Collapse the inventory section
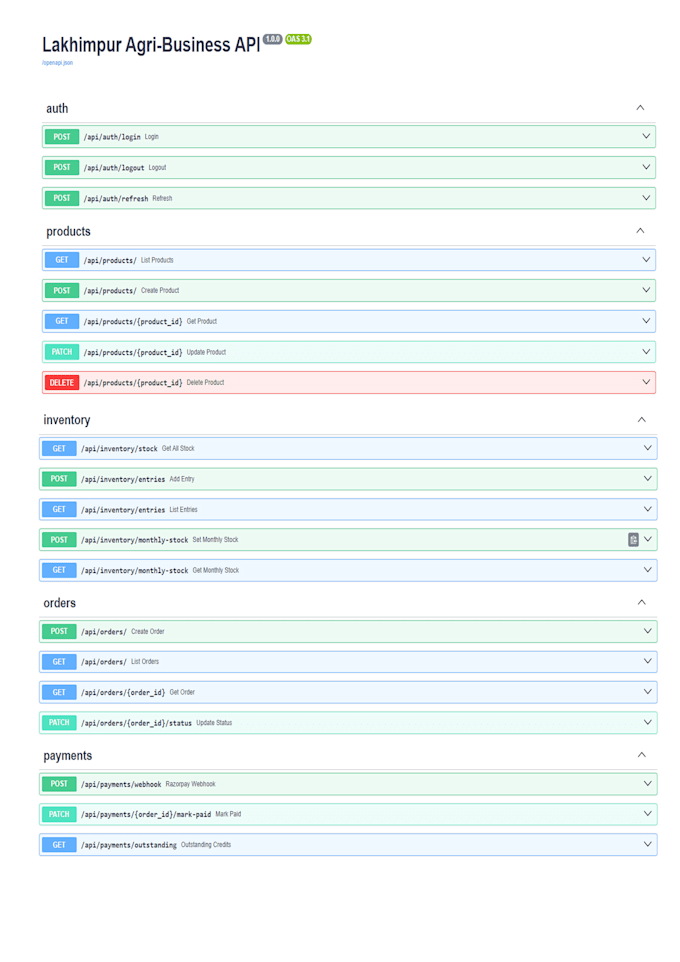This screenshot has height=962, width=680. pyautogui.click(x=641, y=420)
